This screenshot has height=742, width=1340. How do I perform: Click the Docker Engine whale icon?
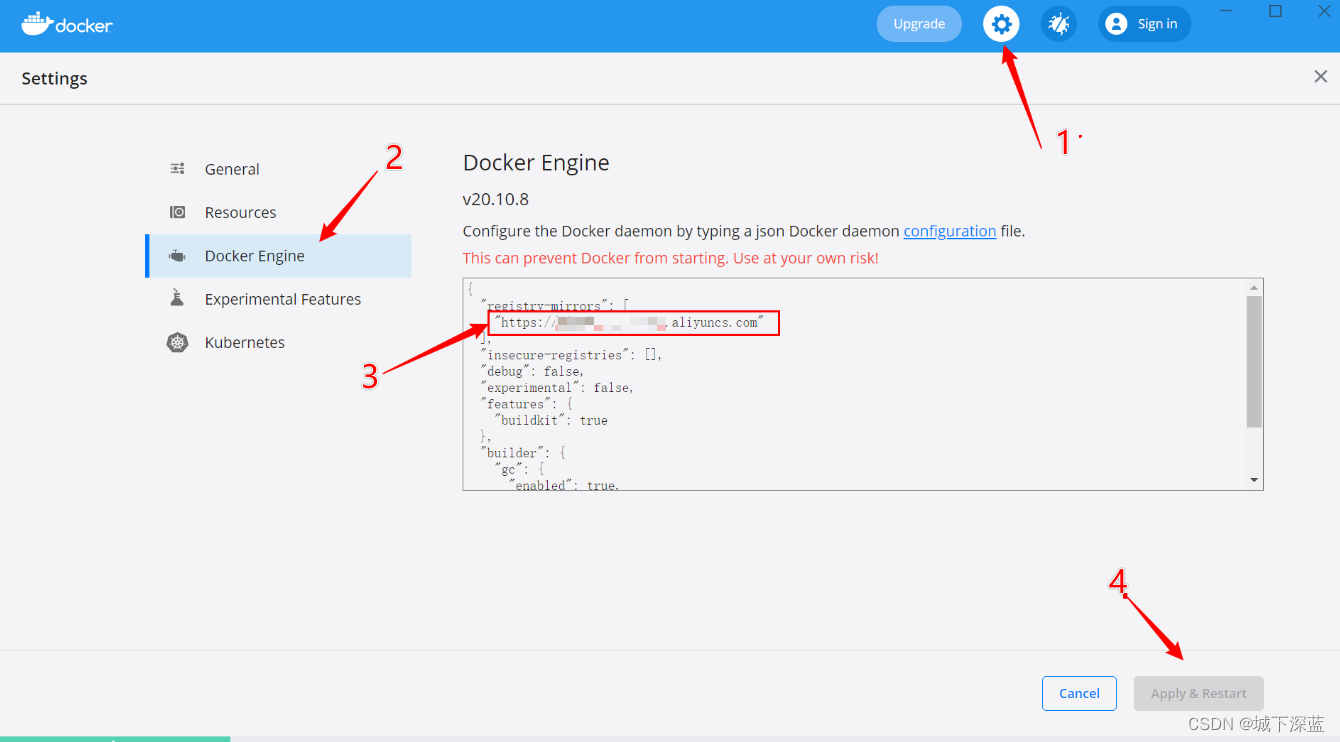pos(177,256)
